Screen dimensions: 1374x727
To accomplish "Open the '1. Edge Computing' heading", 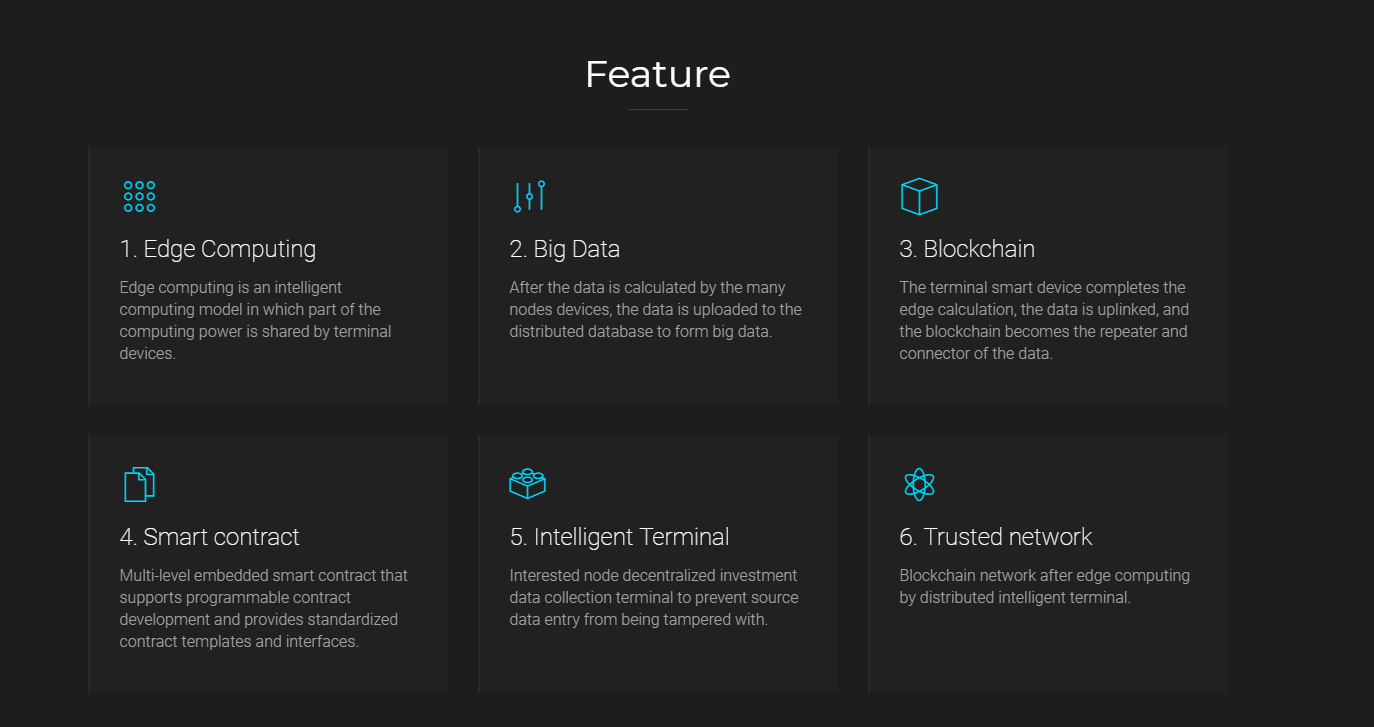I will (x=218, y=249).
